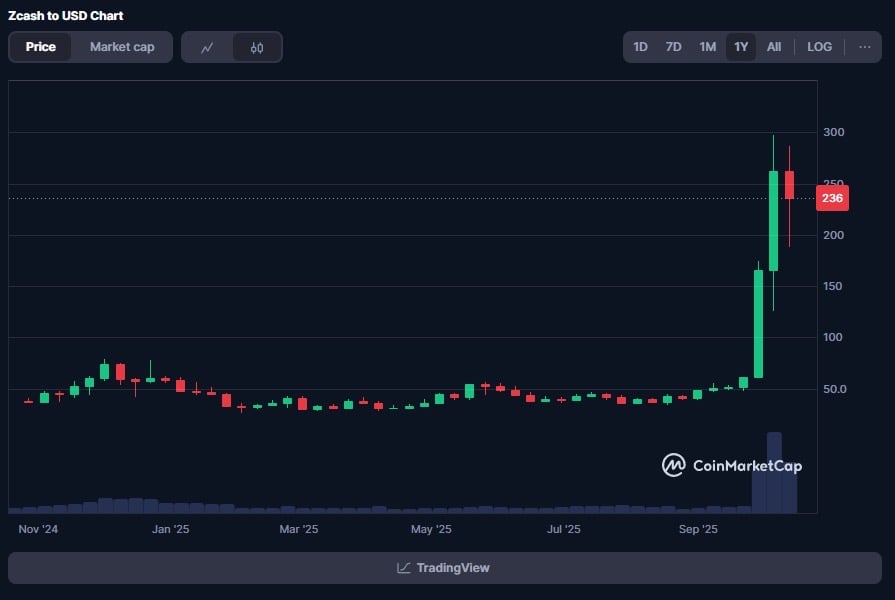Select the candlestick chart icon
Image resolution: width=895 pixels, height=600 pixels.
(257, 47)
